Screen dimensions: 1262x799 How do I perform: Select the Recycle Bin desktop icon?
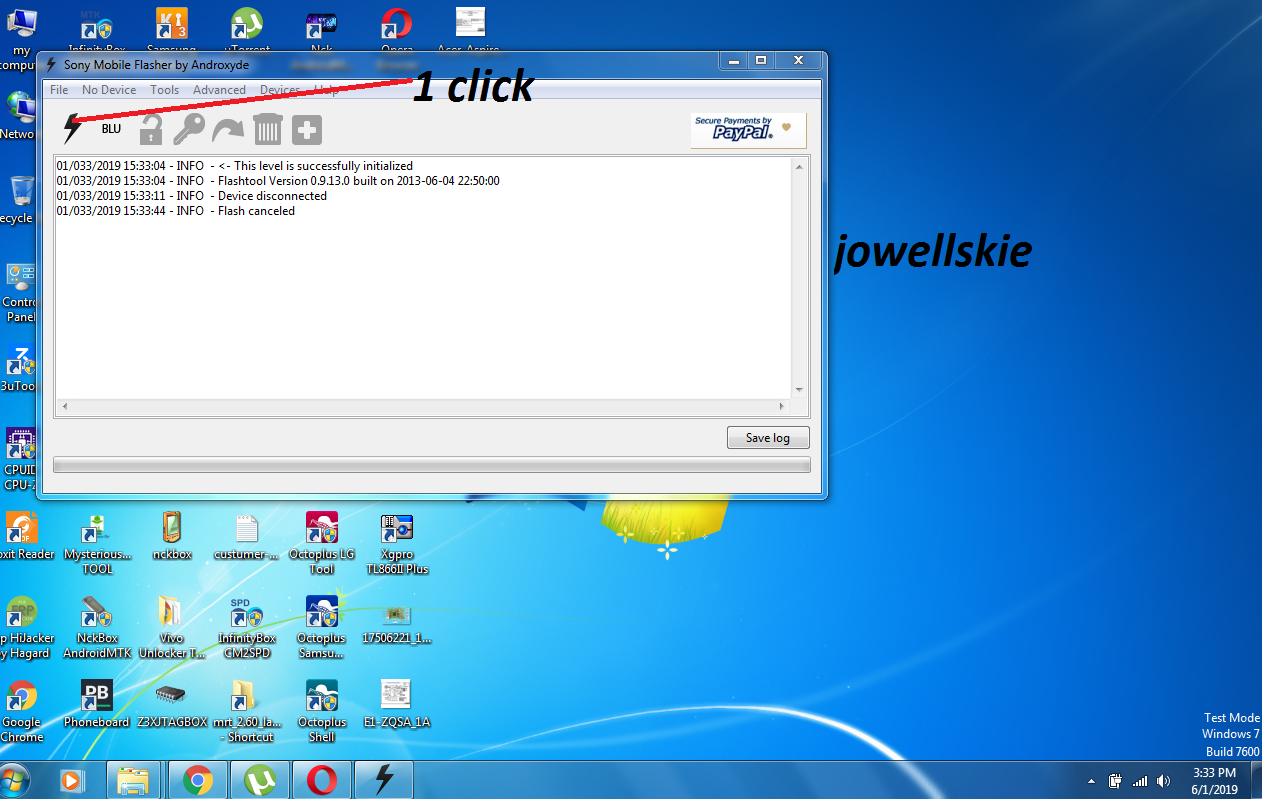tap(19, 200)
